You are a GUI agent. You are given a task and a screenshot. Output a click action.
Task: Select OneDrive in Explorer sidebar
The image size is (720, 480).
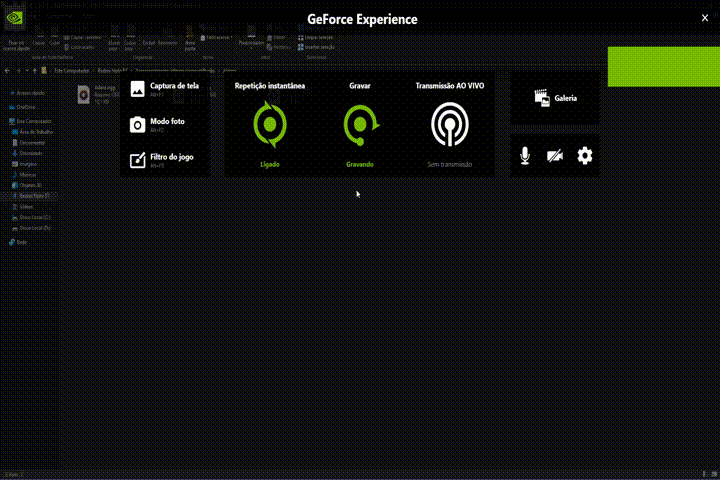point(22,107)
